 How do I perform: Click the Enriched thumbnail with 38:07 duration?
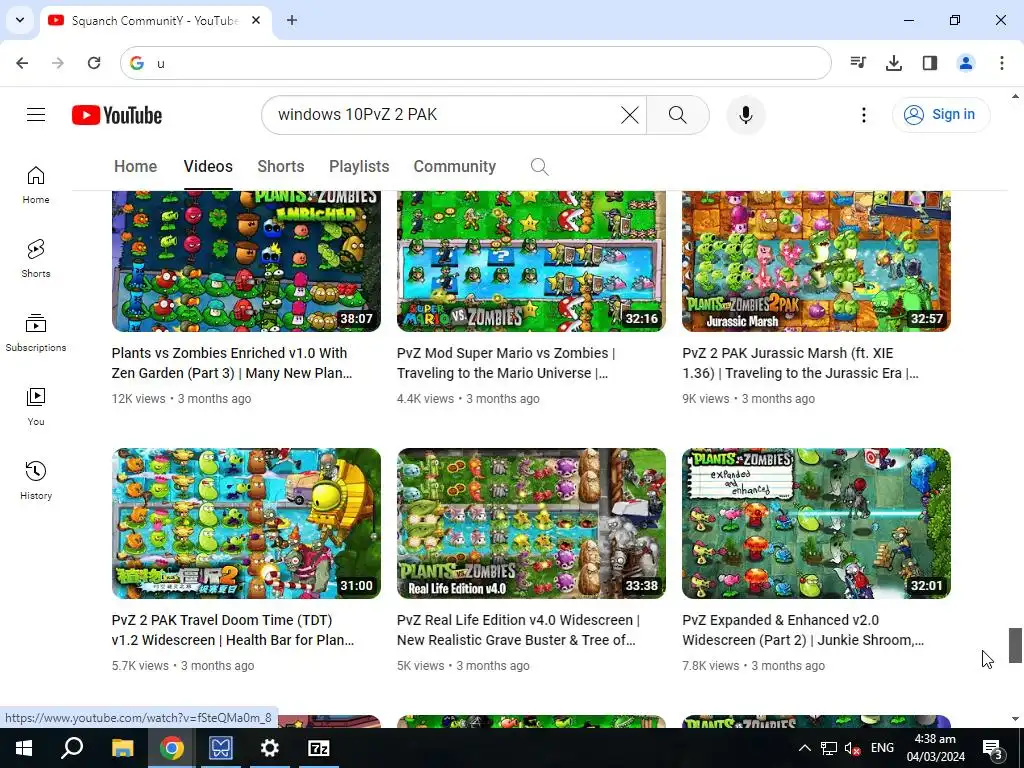[x=246, y=261]
